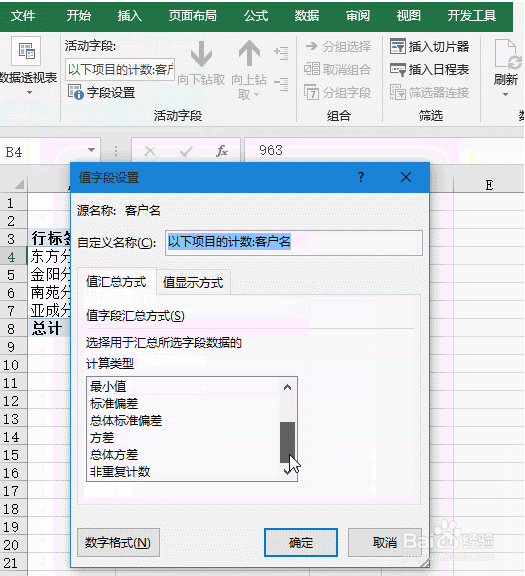Screen dimensions: 525x576
Task: Click the 确定 button
Action: point(301,542)
